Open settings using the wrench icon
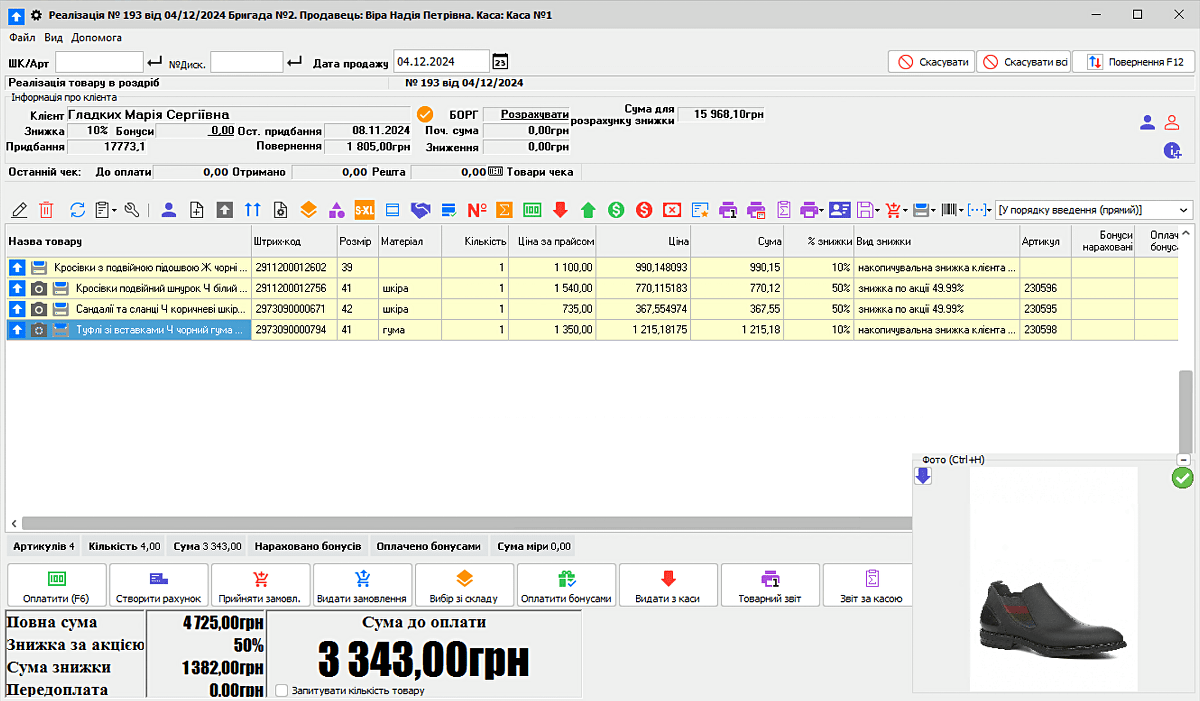1200x701 pixels. 132,209
